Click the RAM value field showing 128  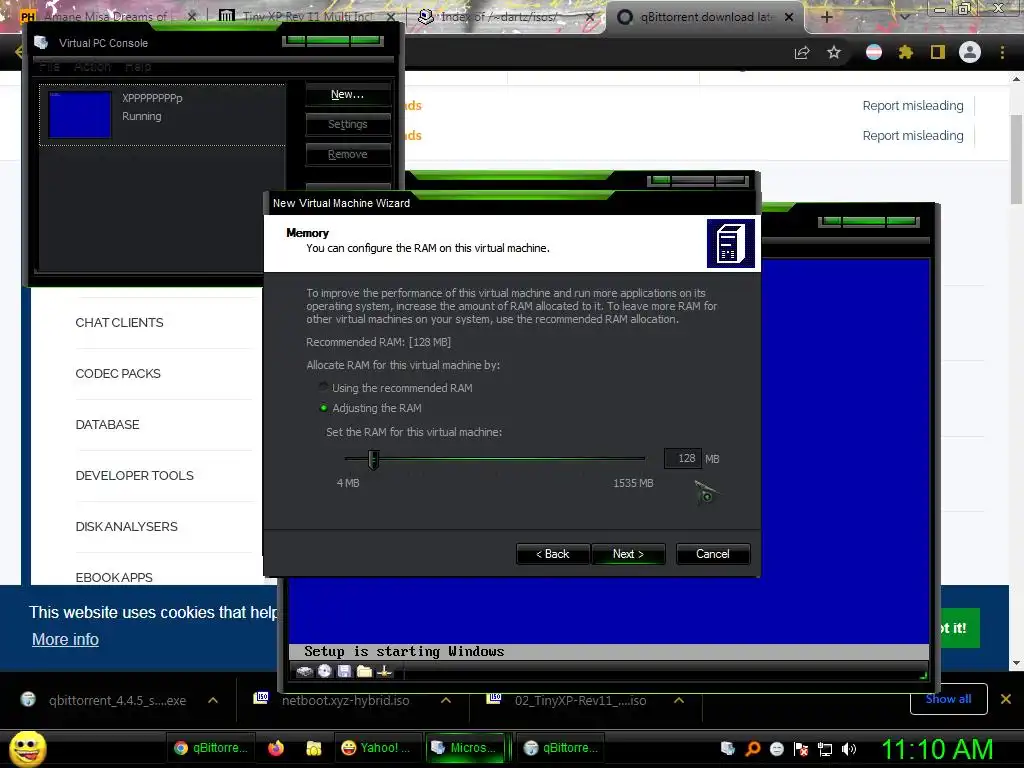[x=682, y=458]
